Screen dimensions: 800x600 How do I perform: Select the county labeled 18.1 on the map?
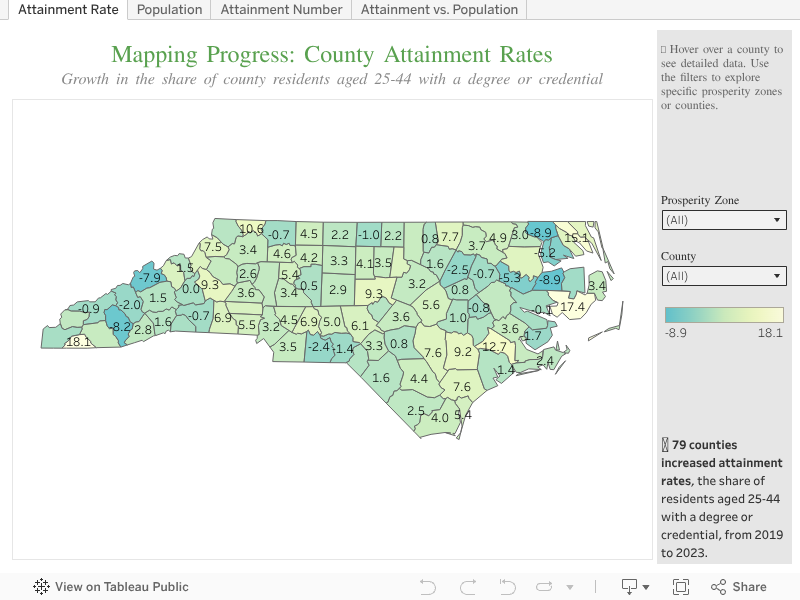click(78, 342)
